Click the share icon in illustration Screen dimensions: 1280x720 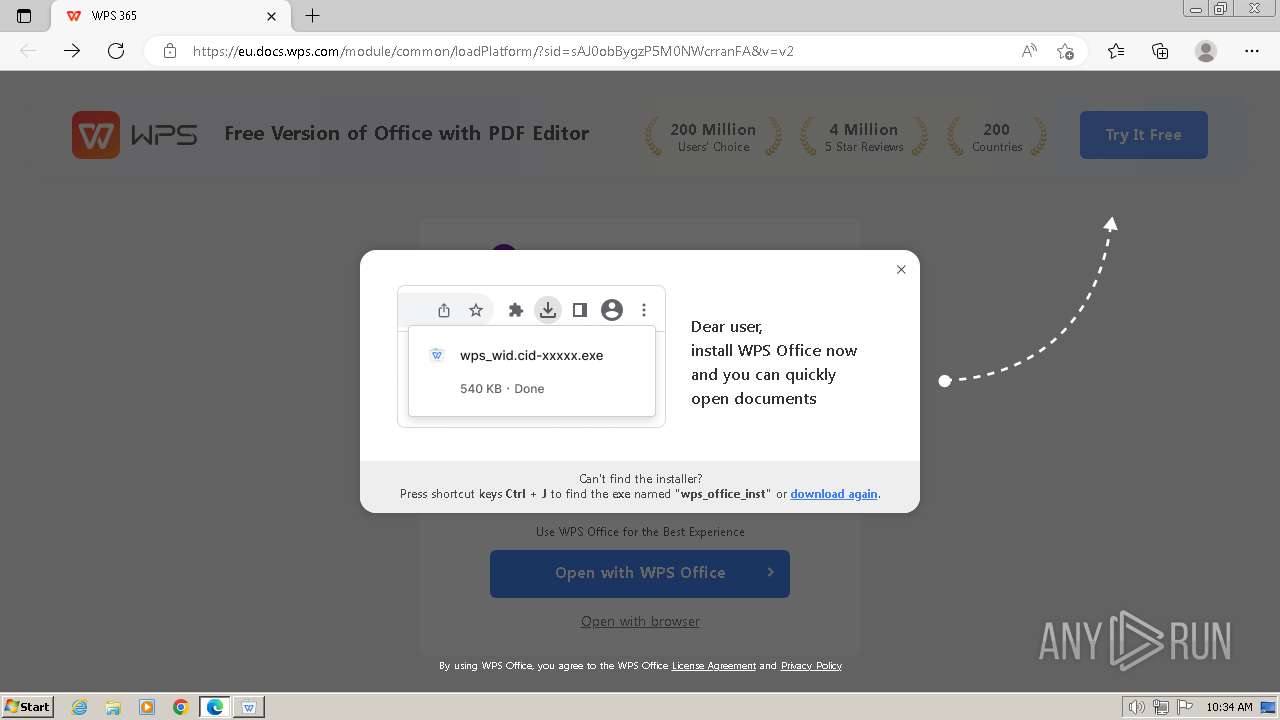(444, 310)
